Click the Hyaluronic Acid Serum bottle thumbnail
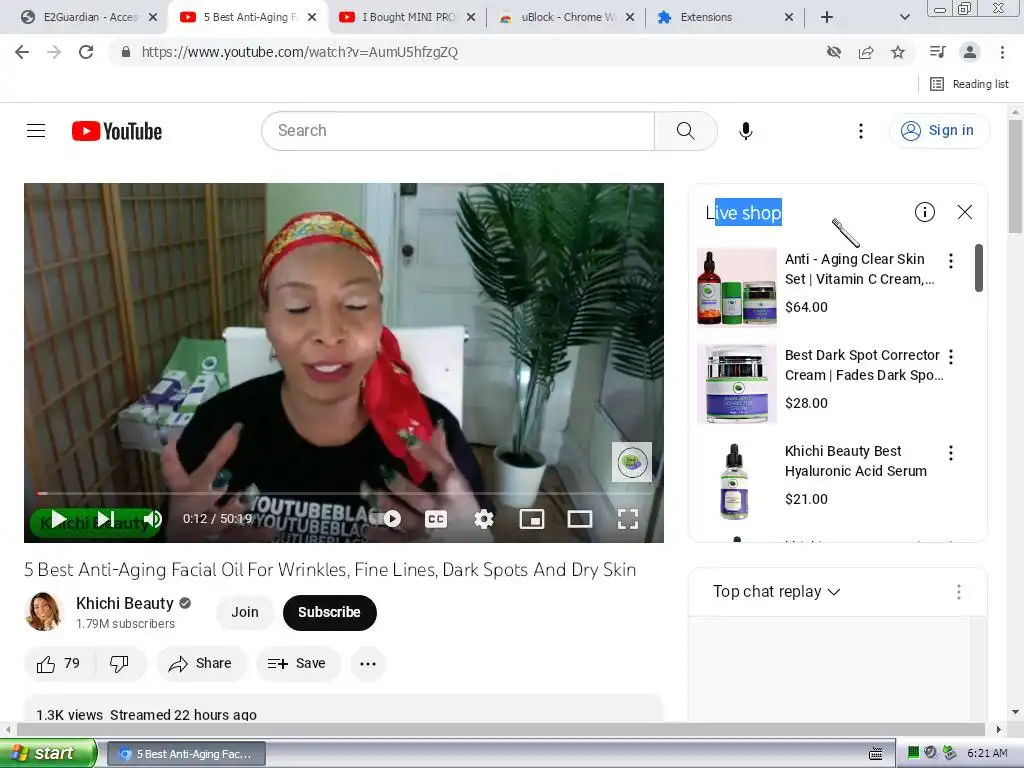This screenshot has width=1024, height=768. [737, 481]
